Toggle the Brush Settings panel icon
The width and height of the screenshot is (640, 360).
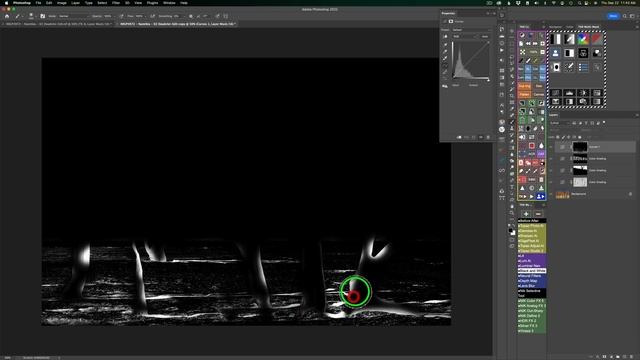[x=42, y=16]
